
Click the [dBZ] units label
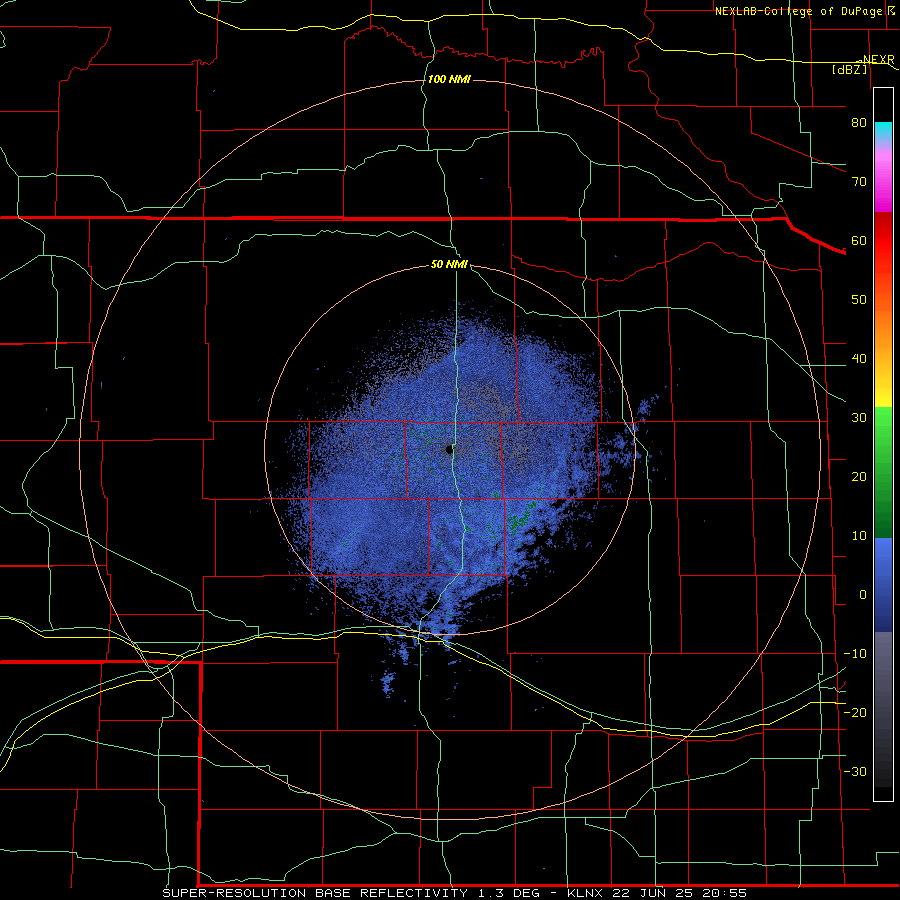pos(849,70)
